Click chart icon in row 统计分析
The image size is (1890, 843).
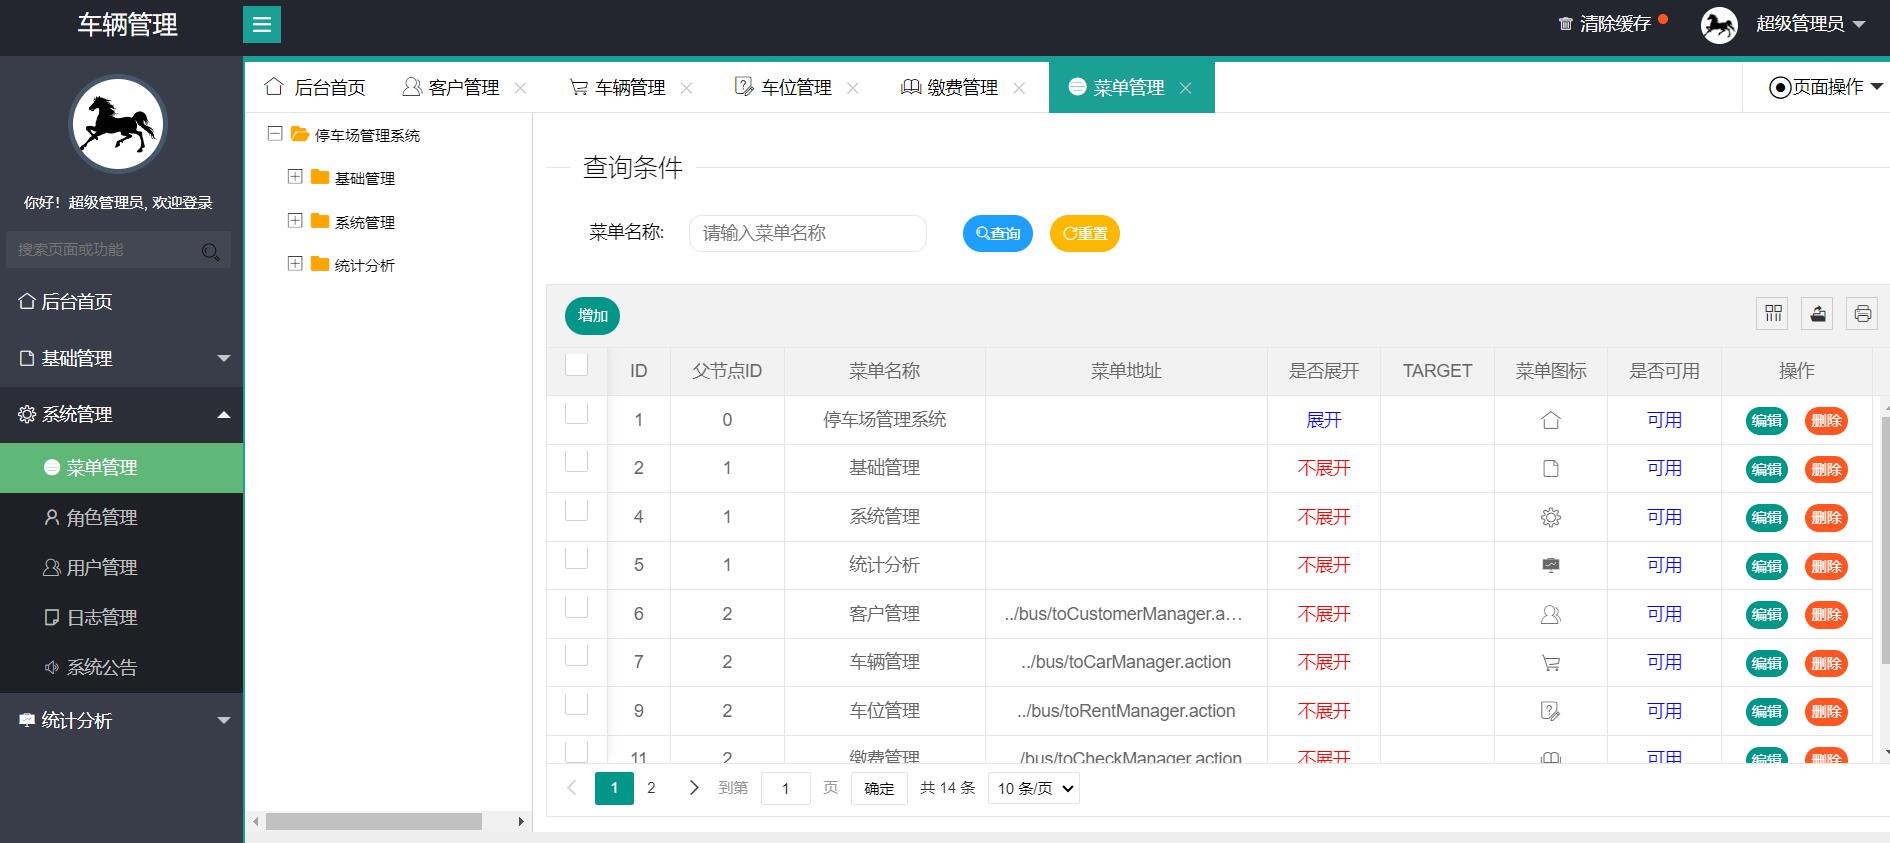pos(1551,566)
